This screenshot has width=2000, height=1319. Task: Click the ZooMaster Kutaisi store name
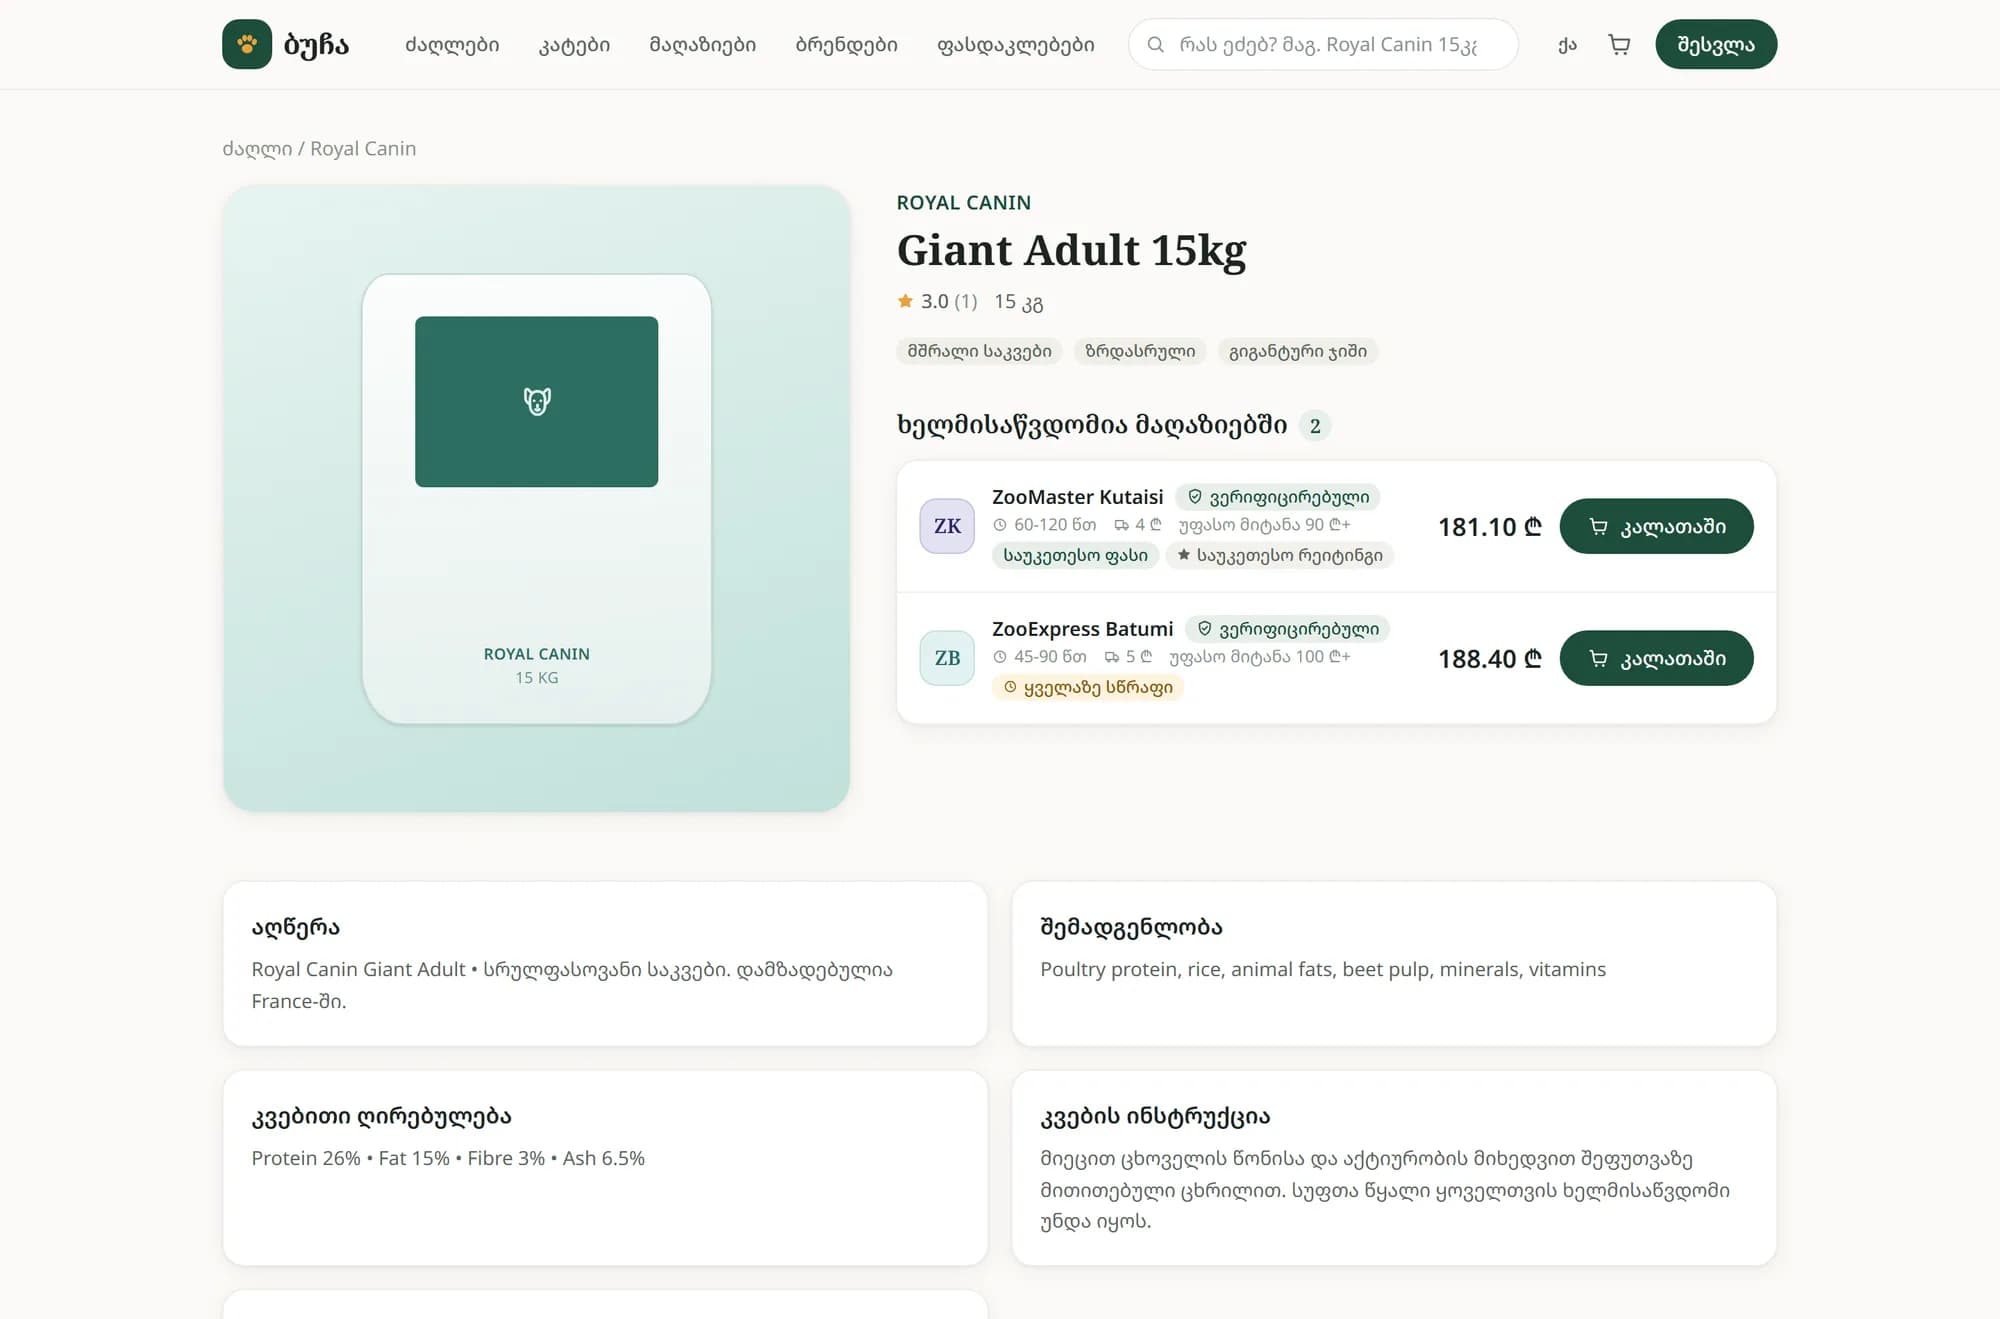pyautogui.click(x=1077, y=497)
